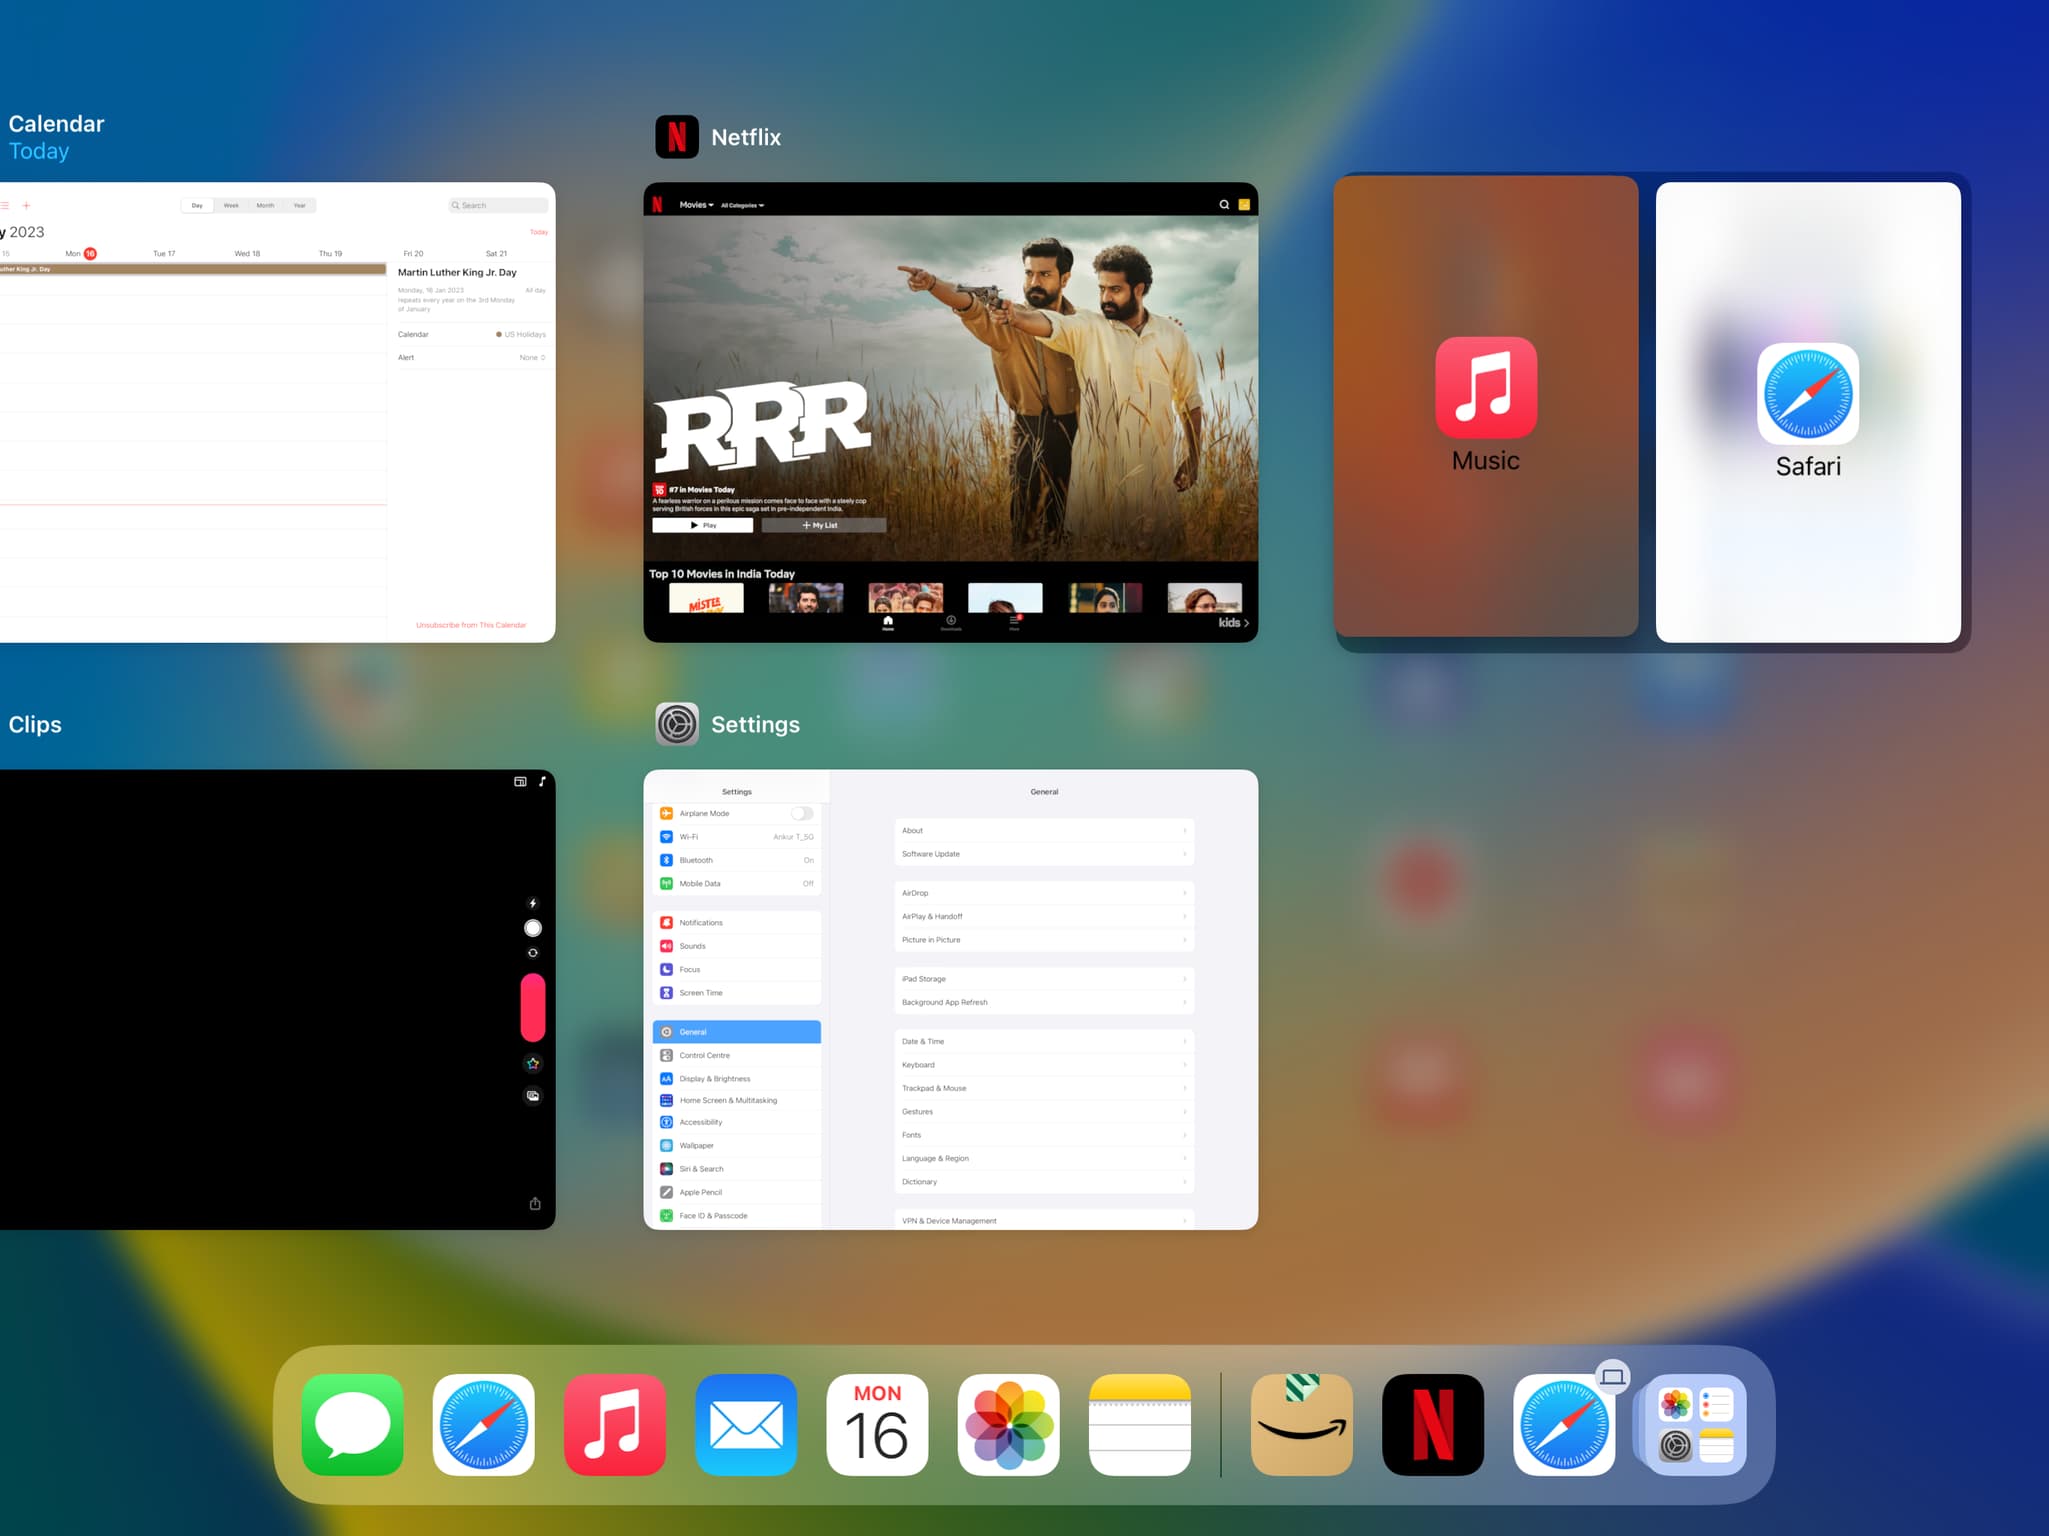Select Display & Brightness in sidebar
Viewport: 2049px width, 1536px height.
point(737,1079)
